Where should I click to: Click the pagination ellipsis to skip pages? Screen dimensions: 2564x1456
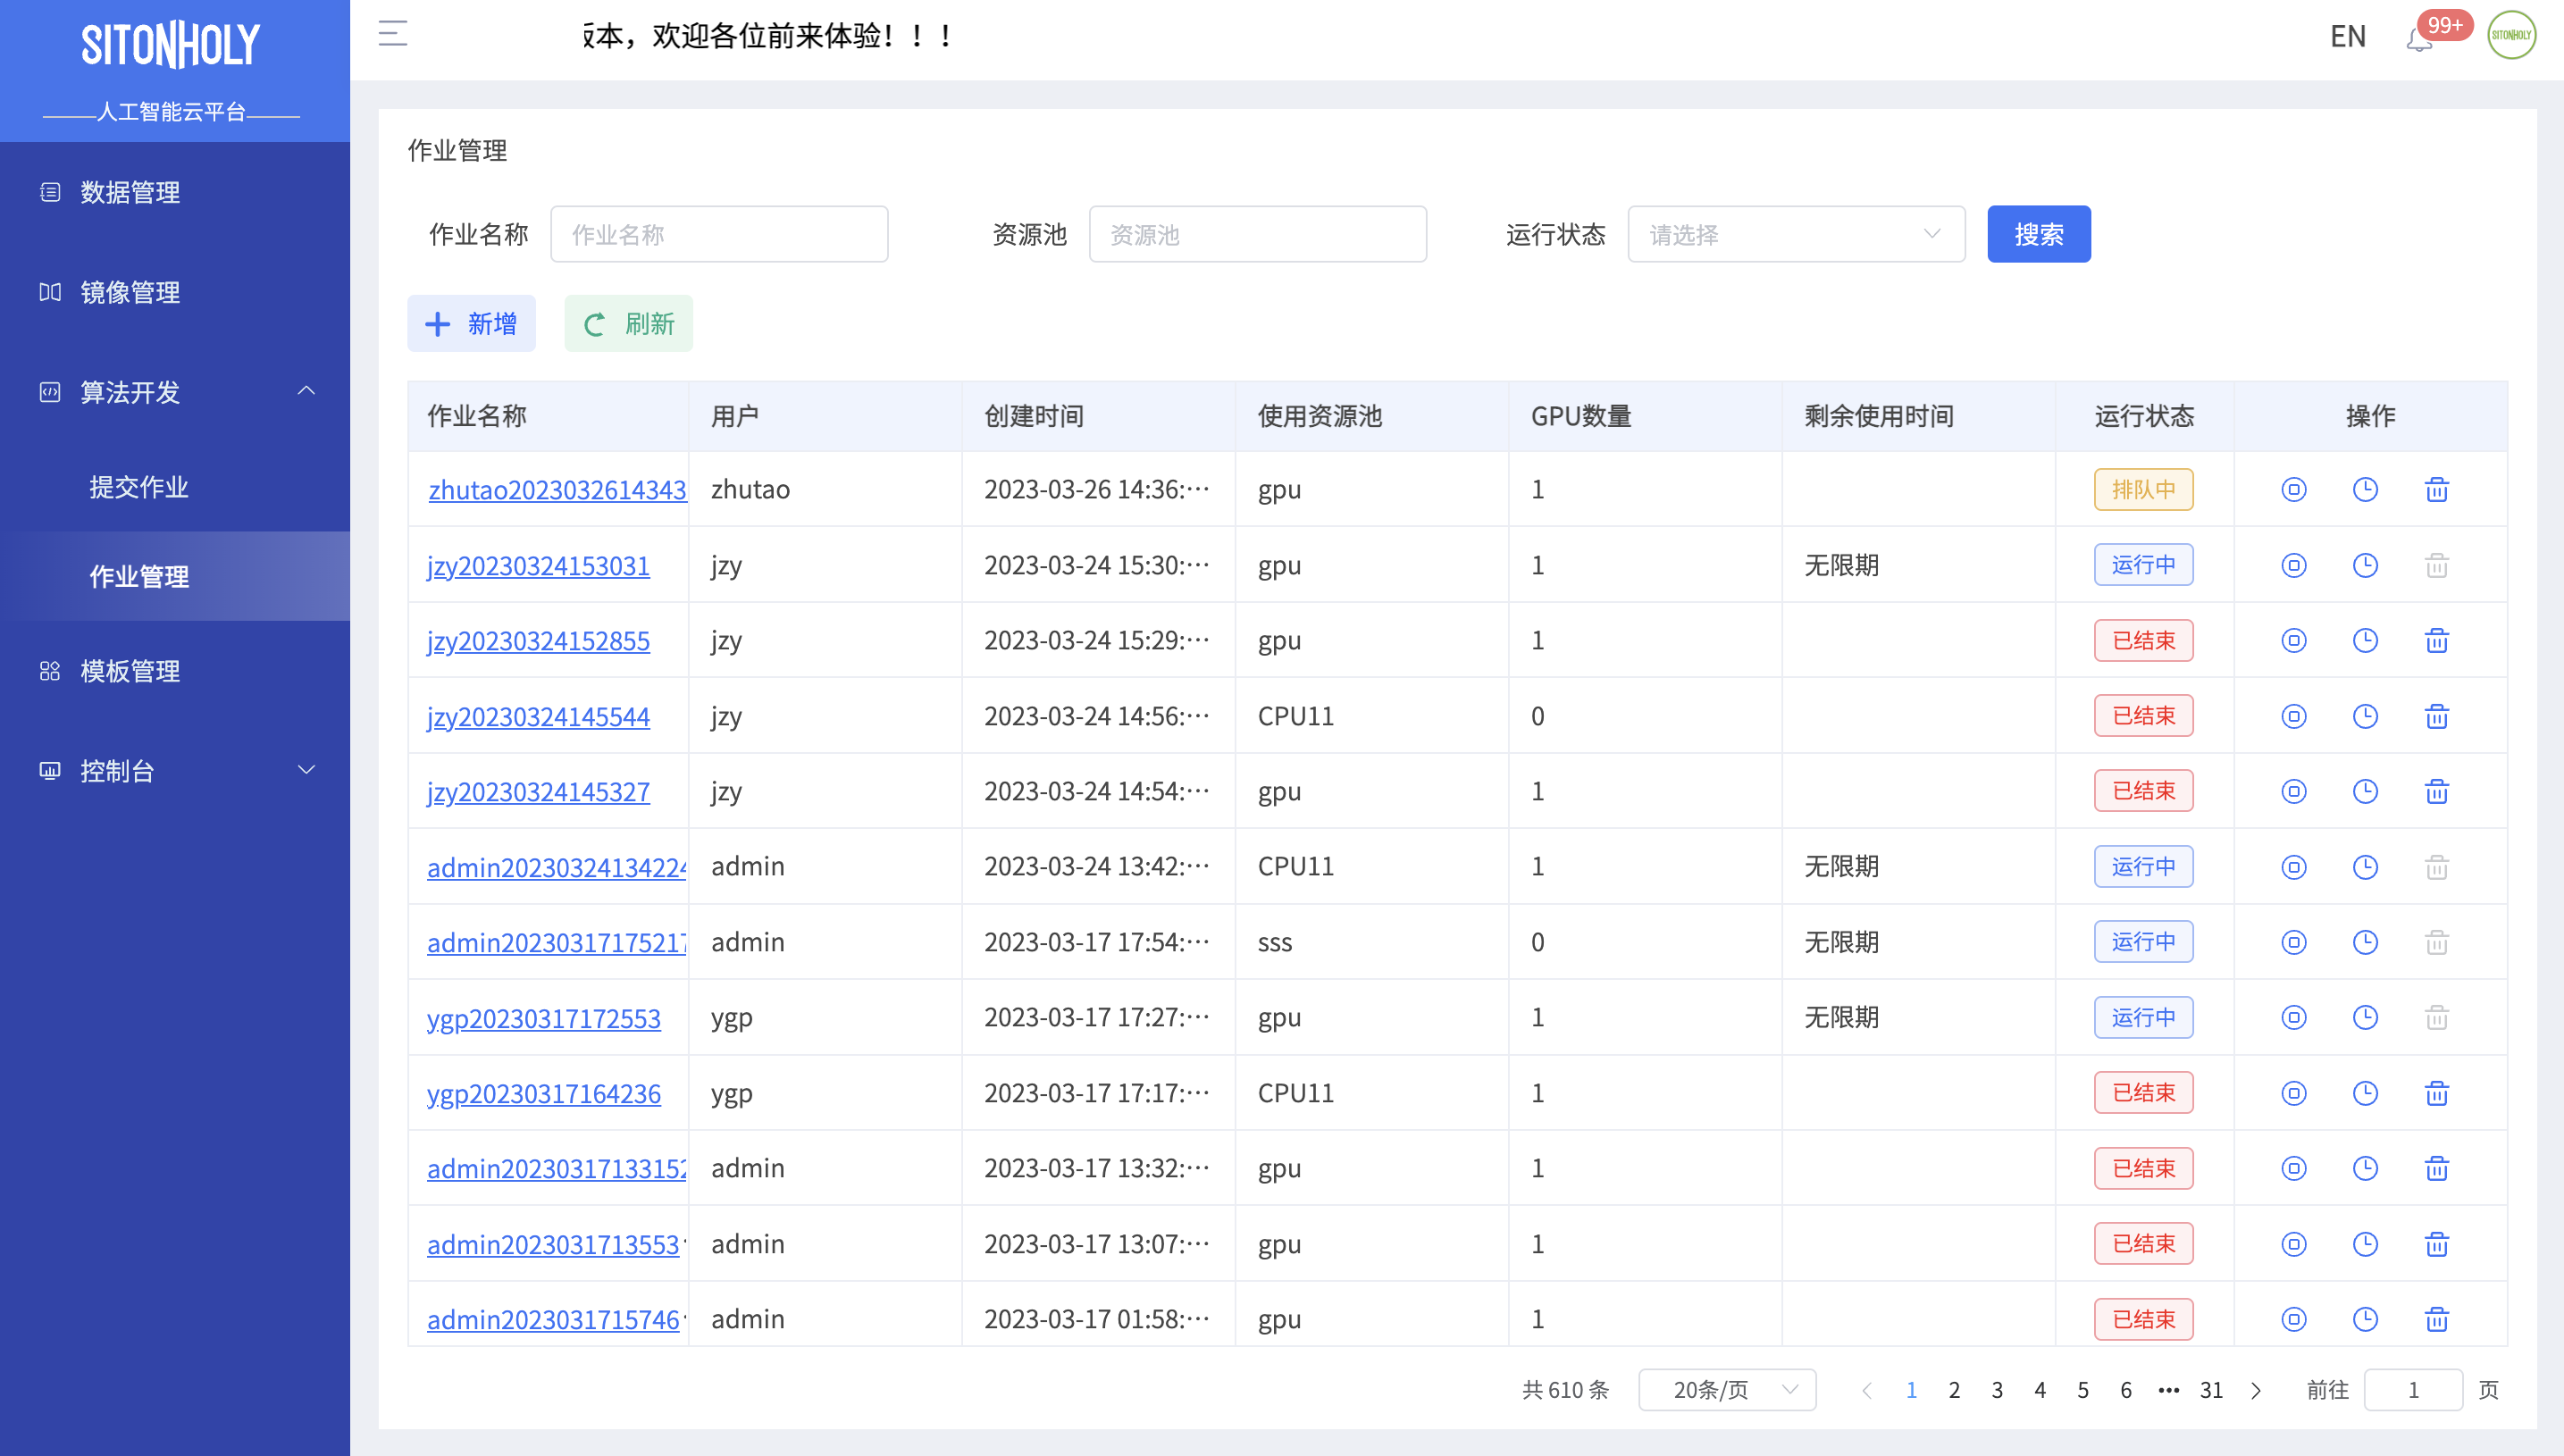coord(2168,1389)
